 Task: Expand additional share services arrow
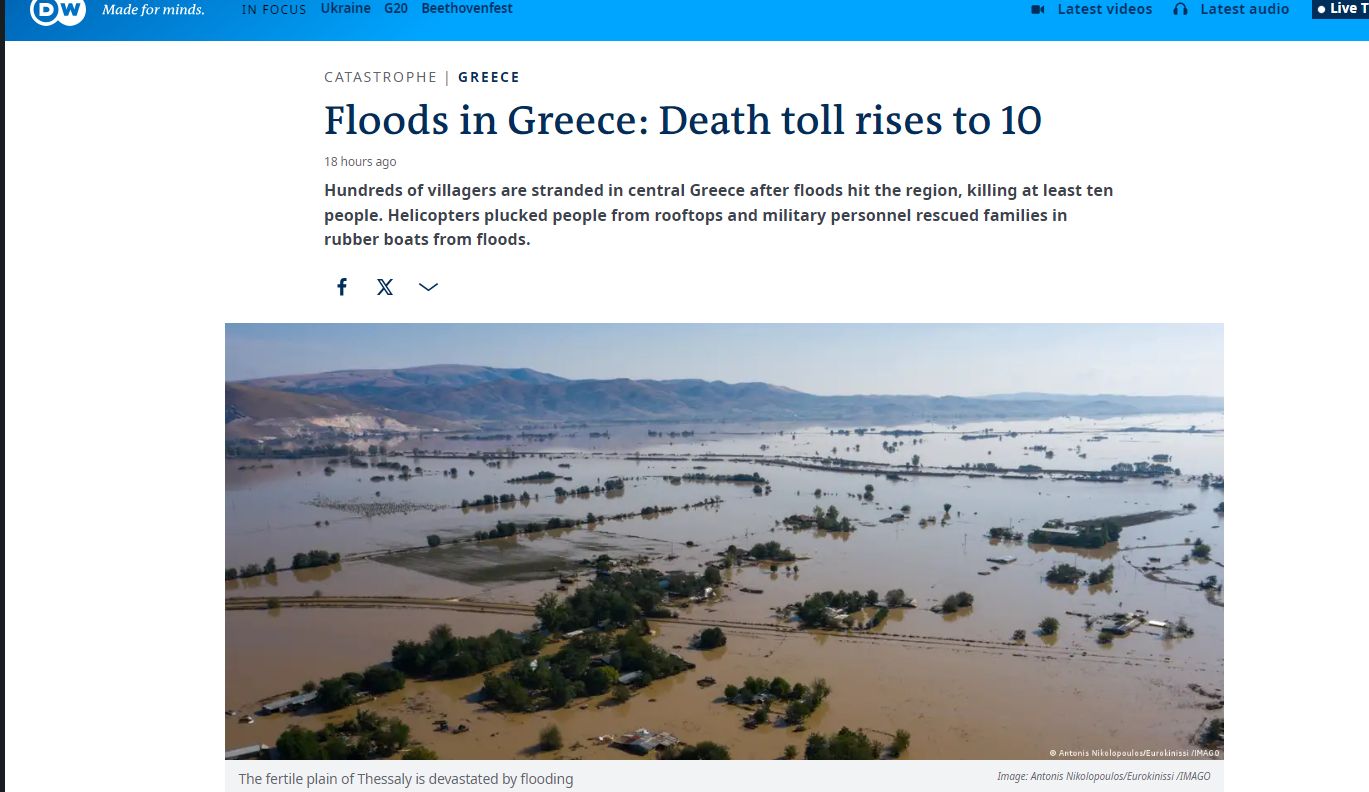428,287
